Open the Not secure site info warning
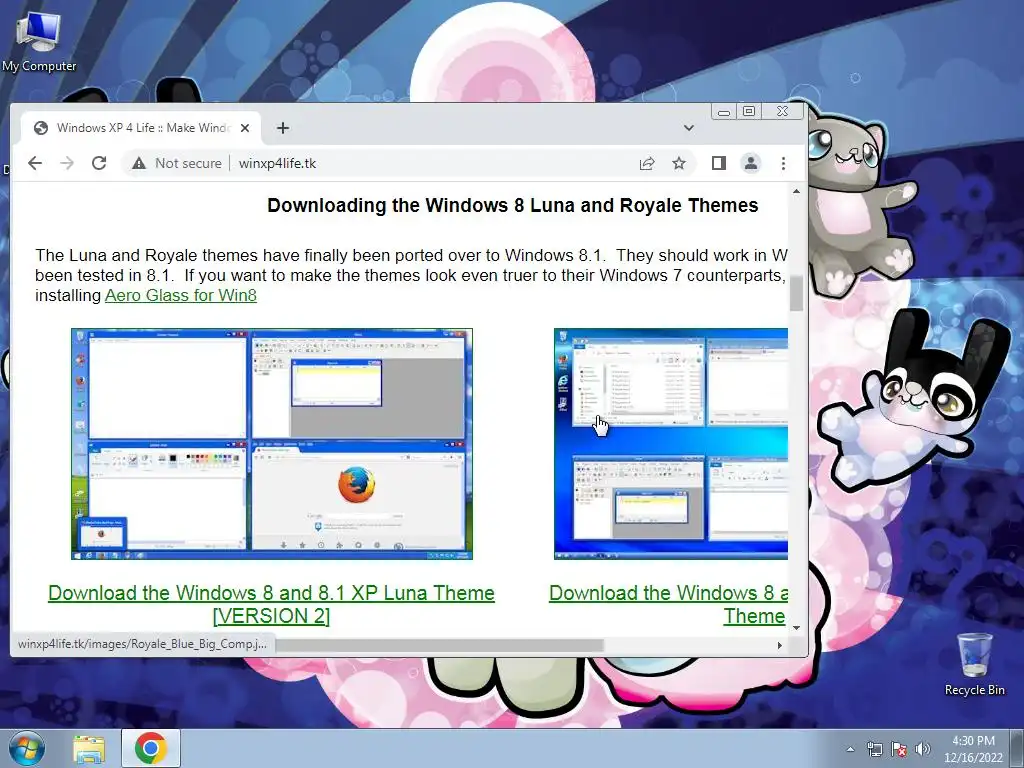1024x768 pixels. (177, 163)
